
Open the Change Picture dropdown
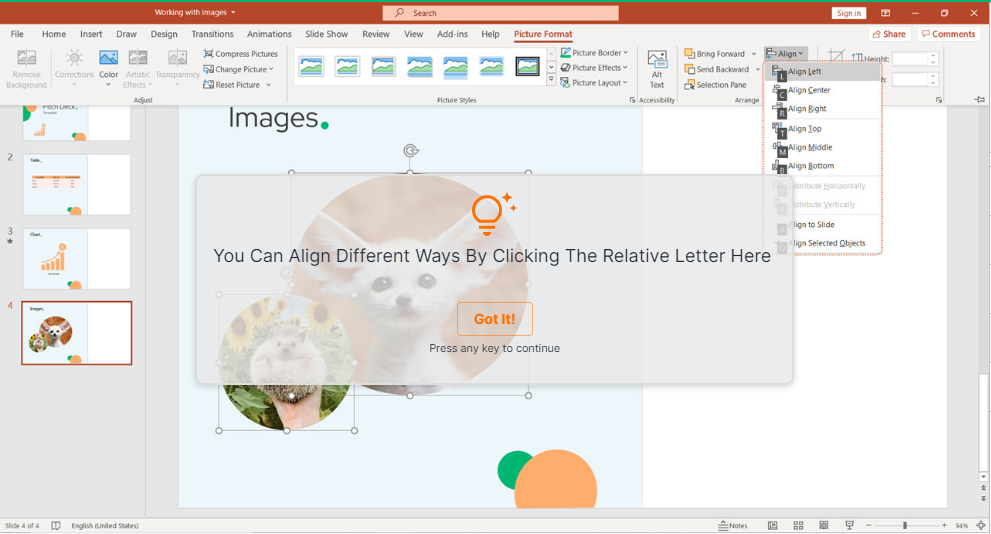[238, 69]
